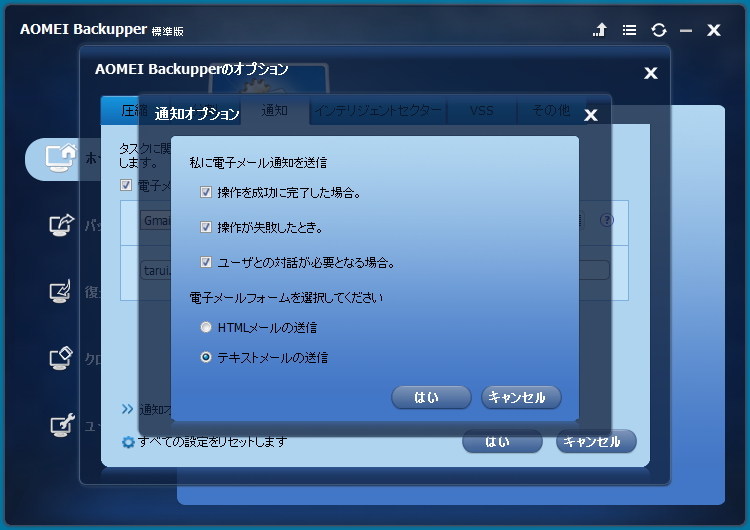The image size is (750, 530).
Task: Toggle 操作が失敗したとき checkbox
Action: tap(206, 227)
